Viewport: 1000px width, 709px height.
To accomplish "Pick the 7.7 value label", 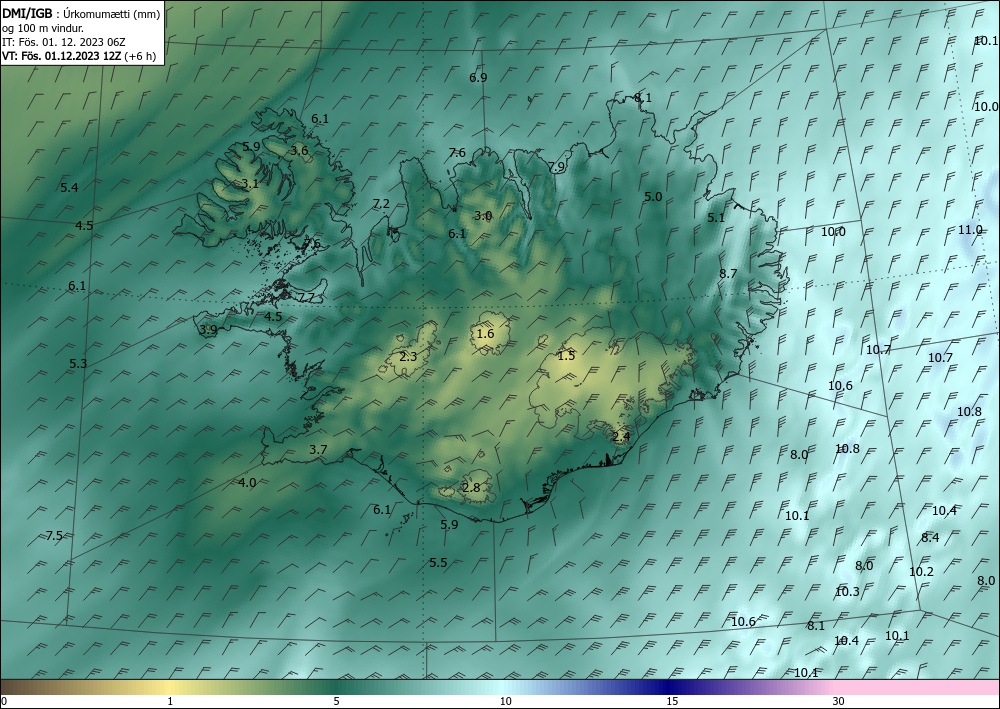I will point(306,298).
